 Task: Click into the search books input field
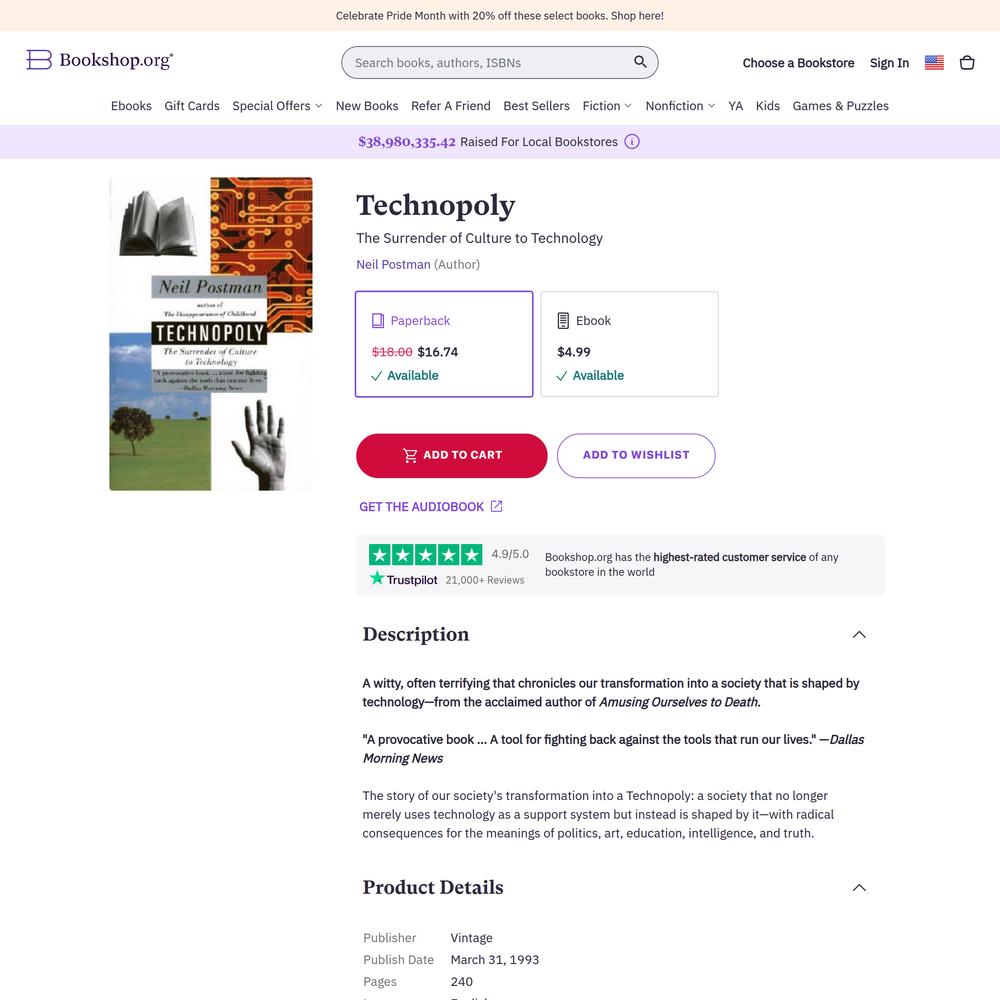(488, 62)
